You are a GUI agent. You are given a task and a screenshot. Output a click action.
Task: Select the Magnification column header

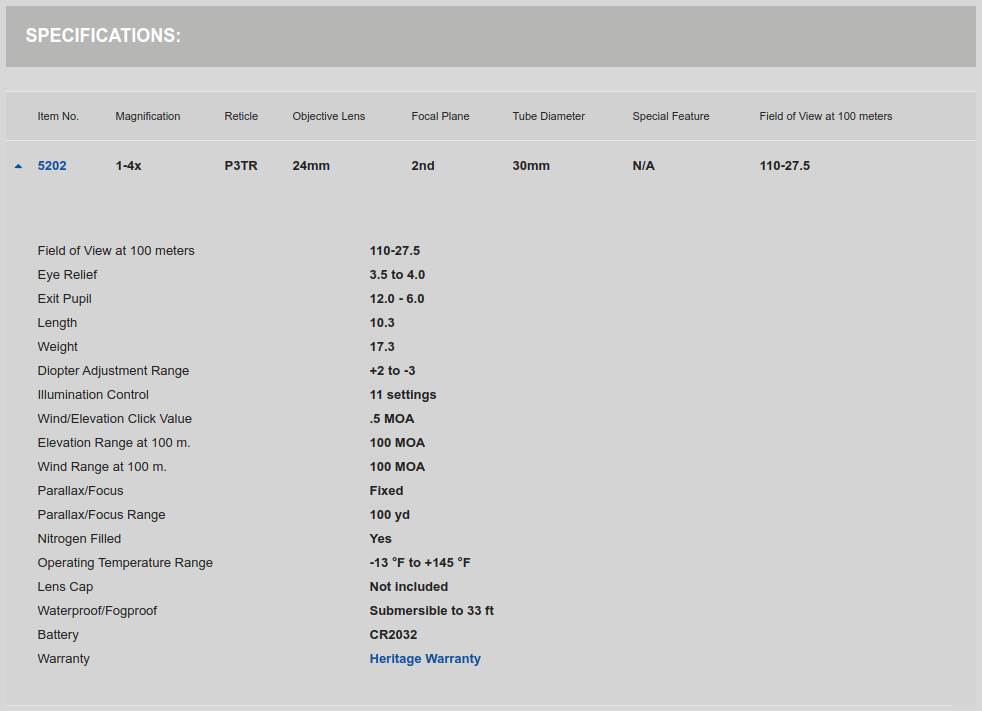[x=148, y=117]
